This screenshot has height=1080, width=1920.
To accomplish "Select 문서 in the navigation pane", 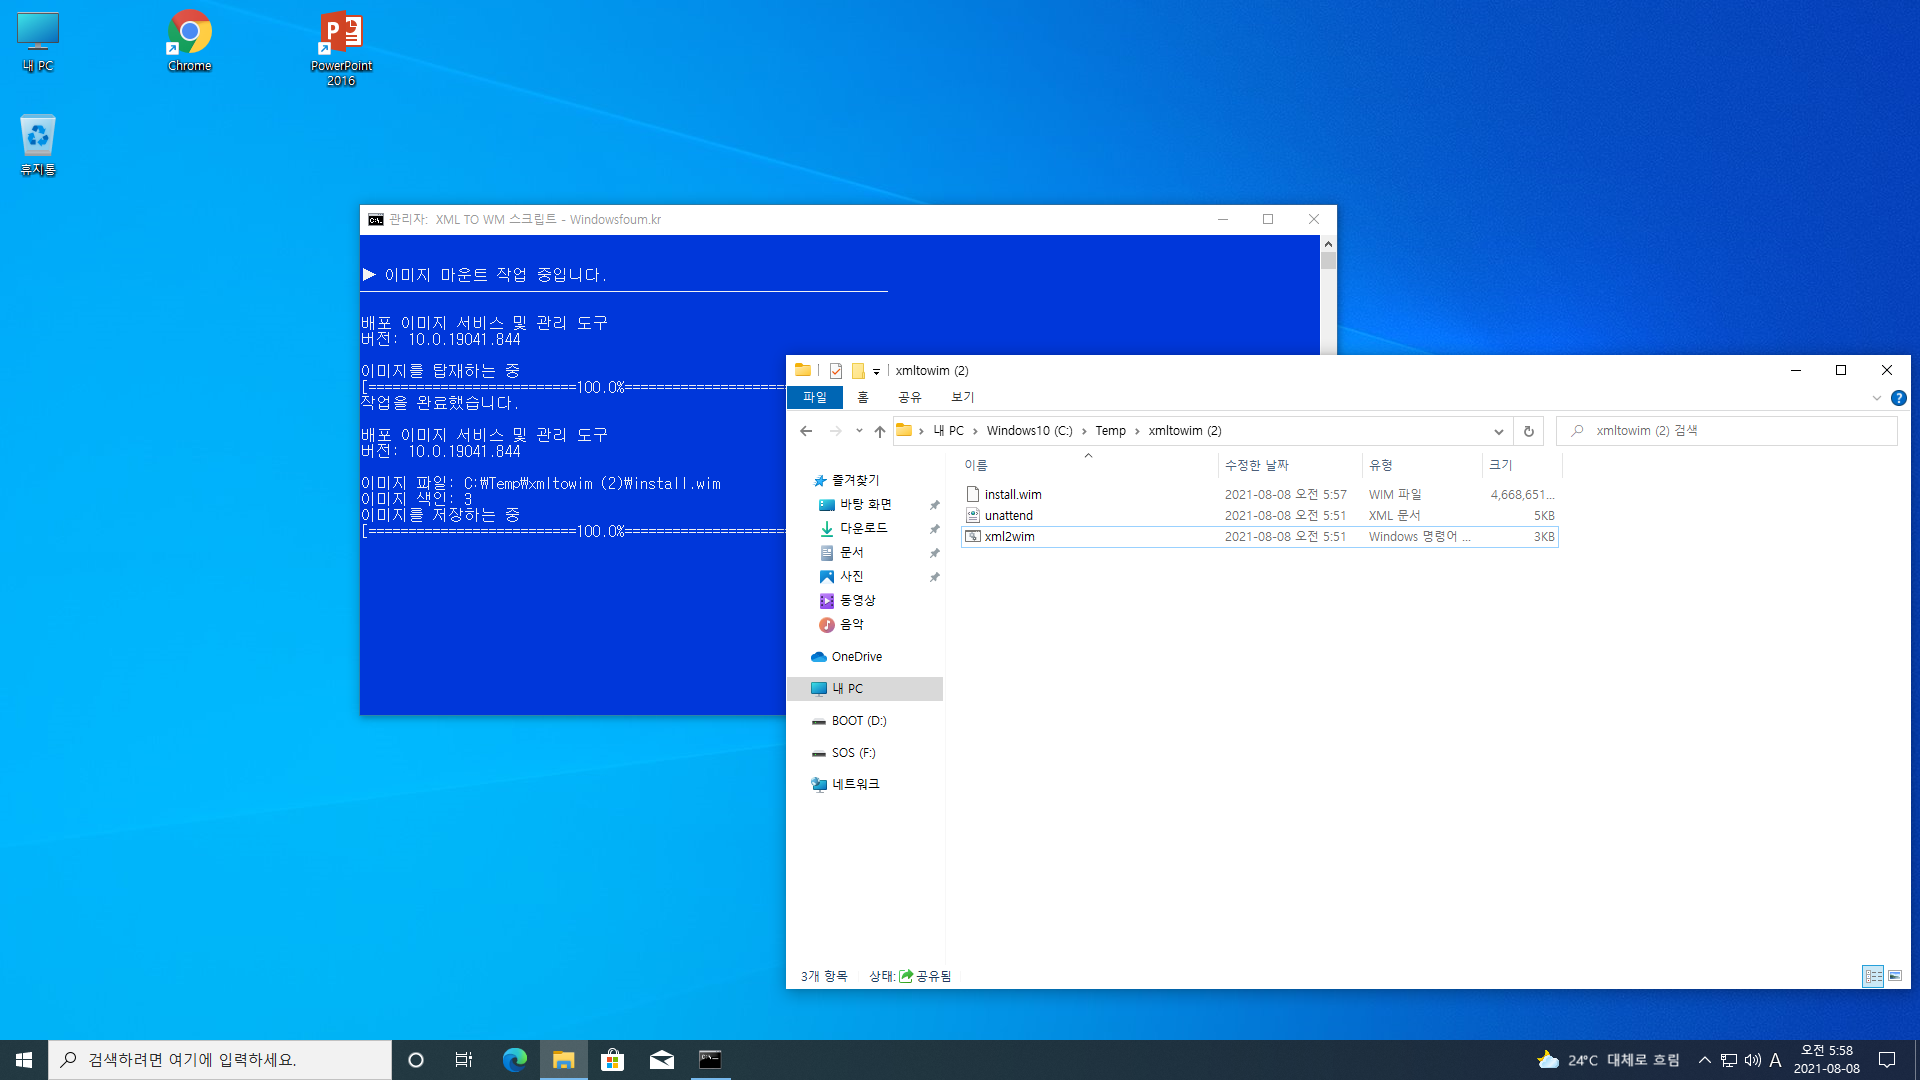I will pos(851,552).
